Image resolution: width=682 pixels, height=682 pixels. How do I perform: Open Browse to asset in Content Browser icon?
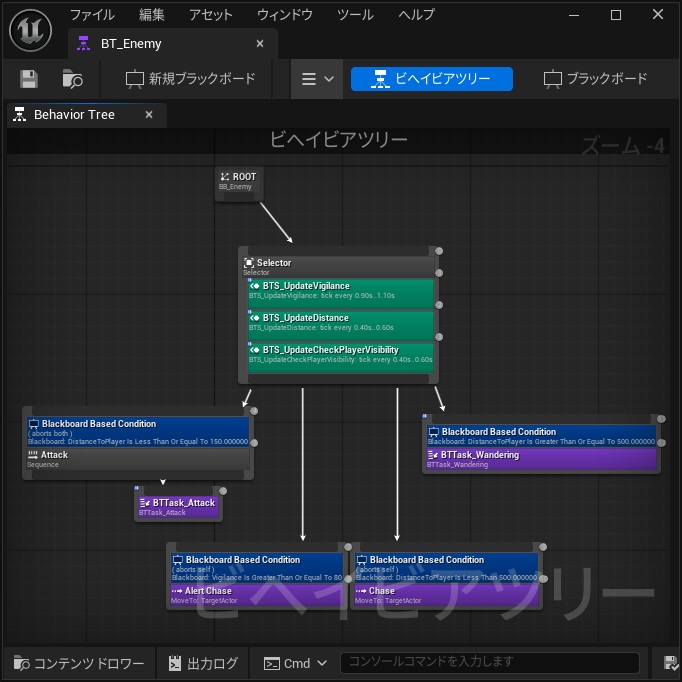72,79
